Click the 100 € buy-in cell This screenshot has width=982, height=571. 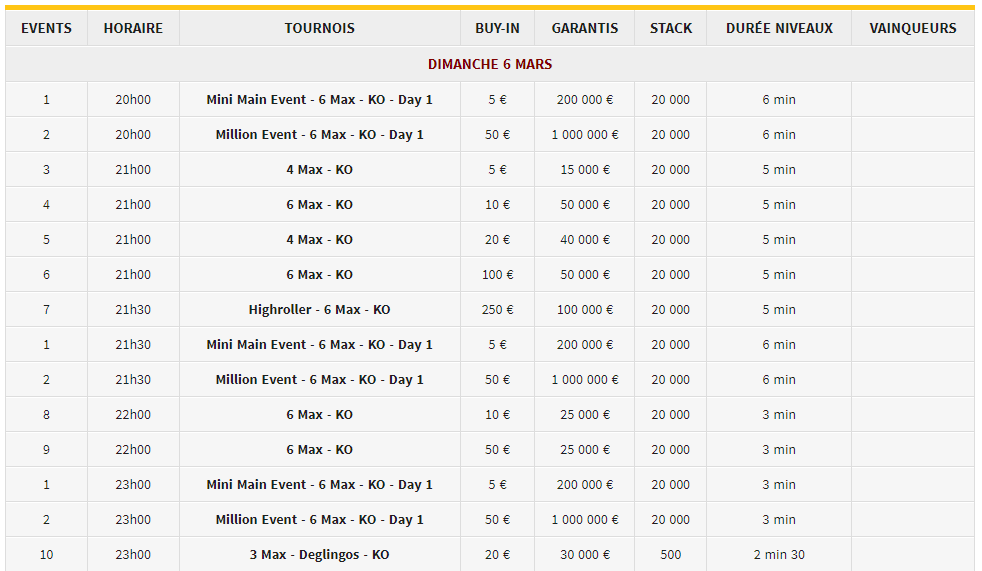point(497,275)
